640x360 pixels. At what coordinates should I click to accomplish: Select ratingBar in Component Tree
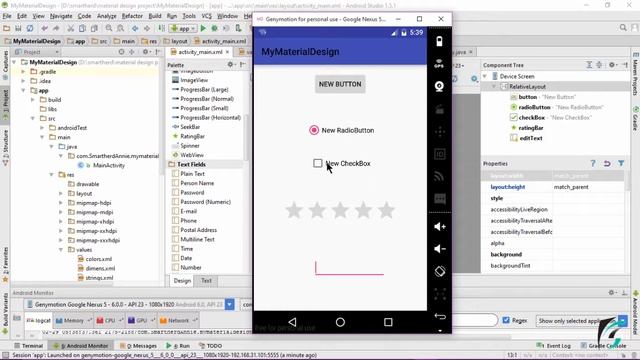tap(531, 128)
